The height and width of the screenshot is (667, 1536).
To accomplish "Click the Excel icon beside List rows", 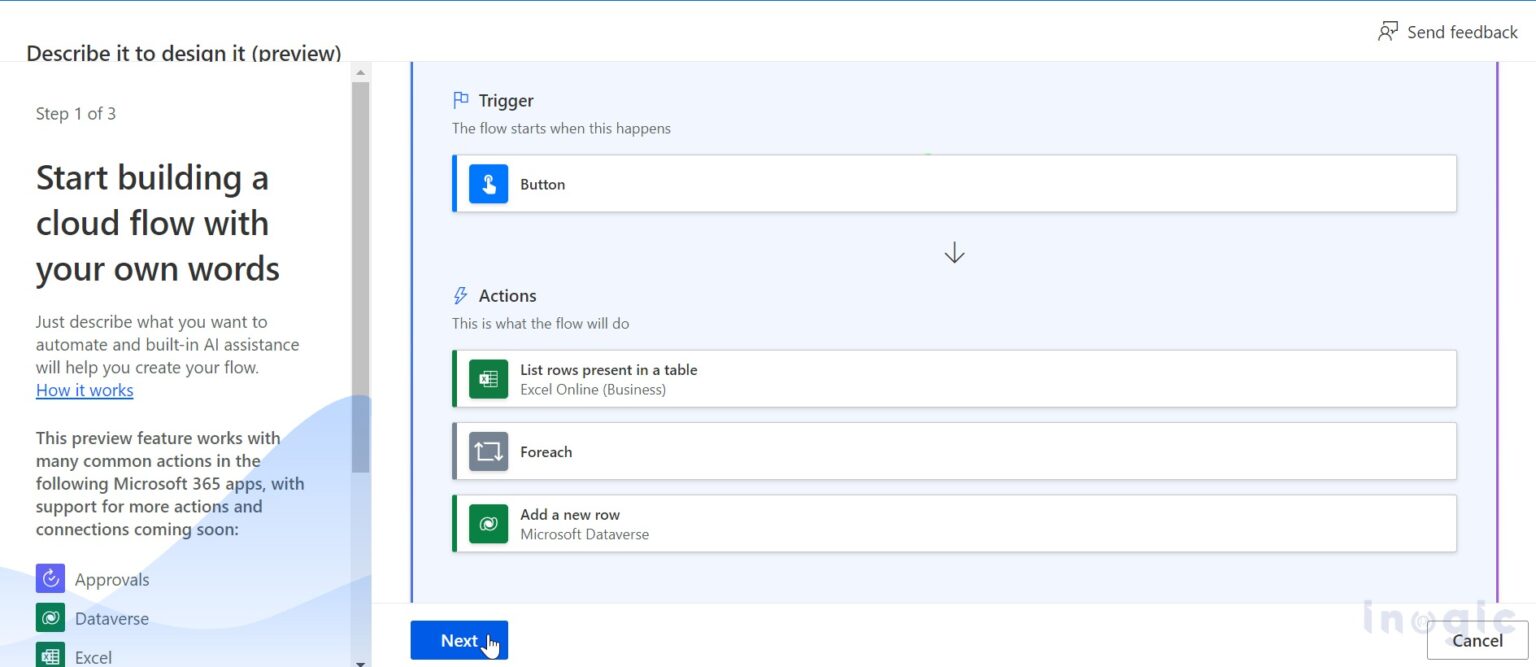I will pyautogui.click(x=488, y=379).
